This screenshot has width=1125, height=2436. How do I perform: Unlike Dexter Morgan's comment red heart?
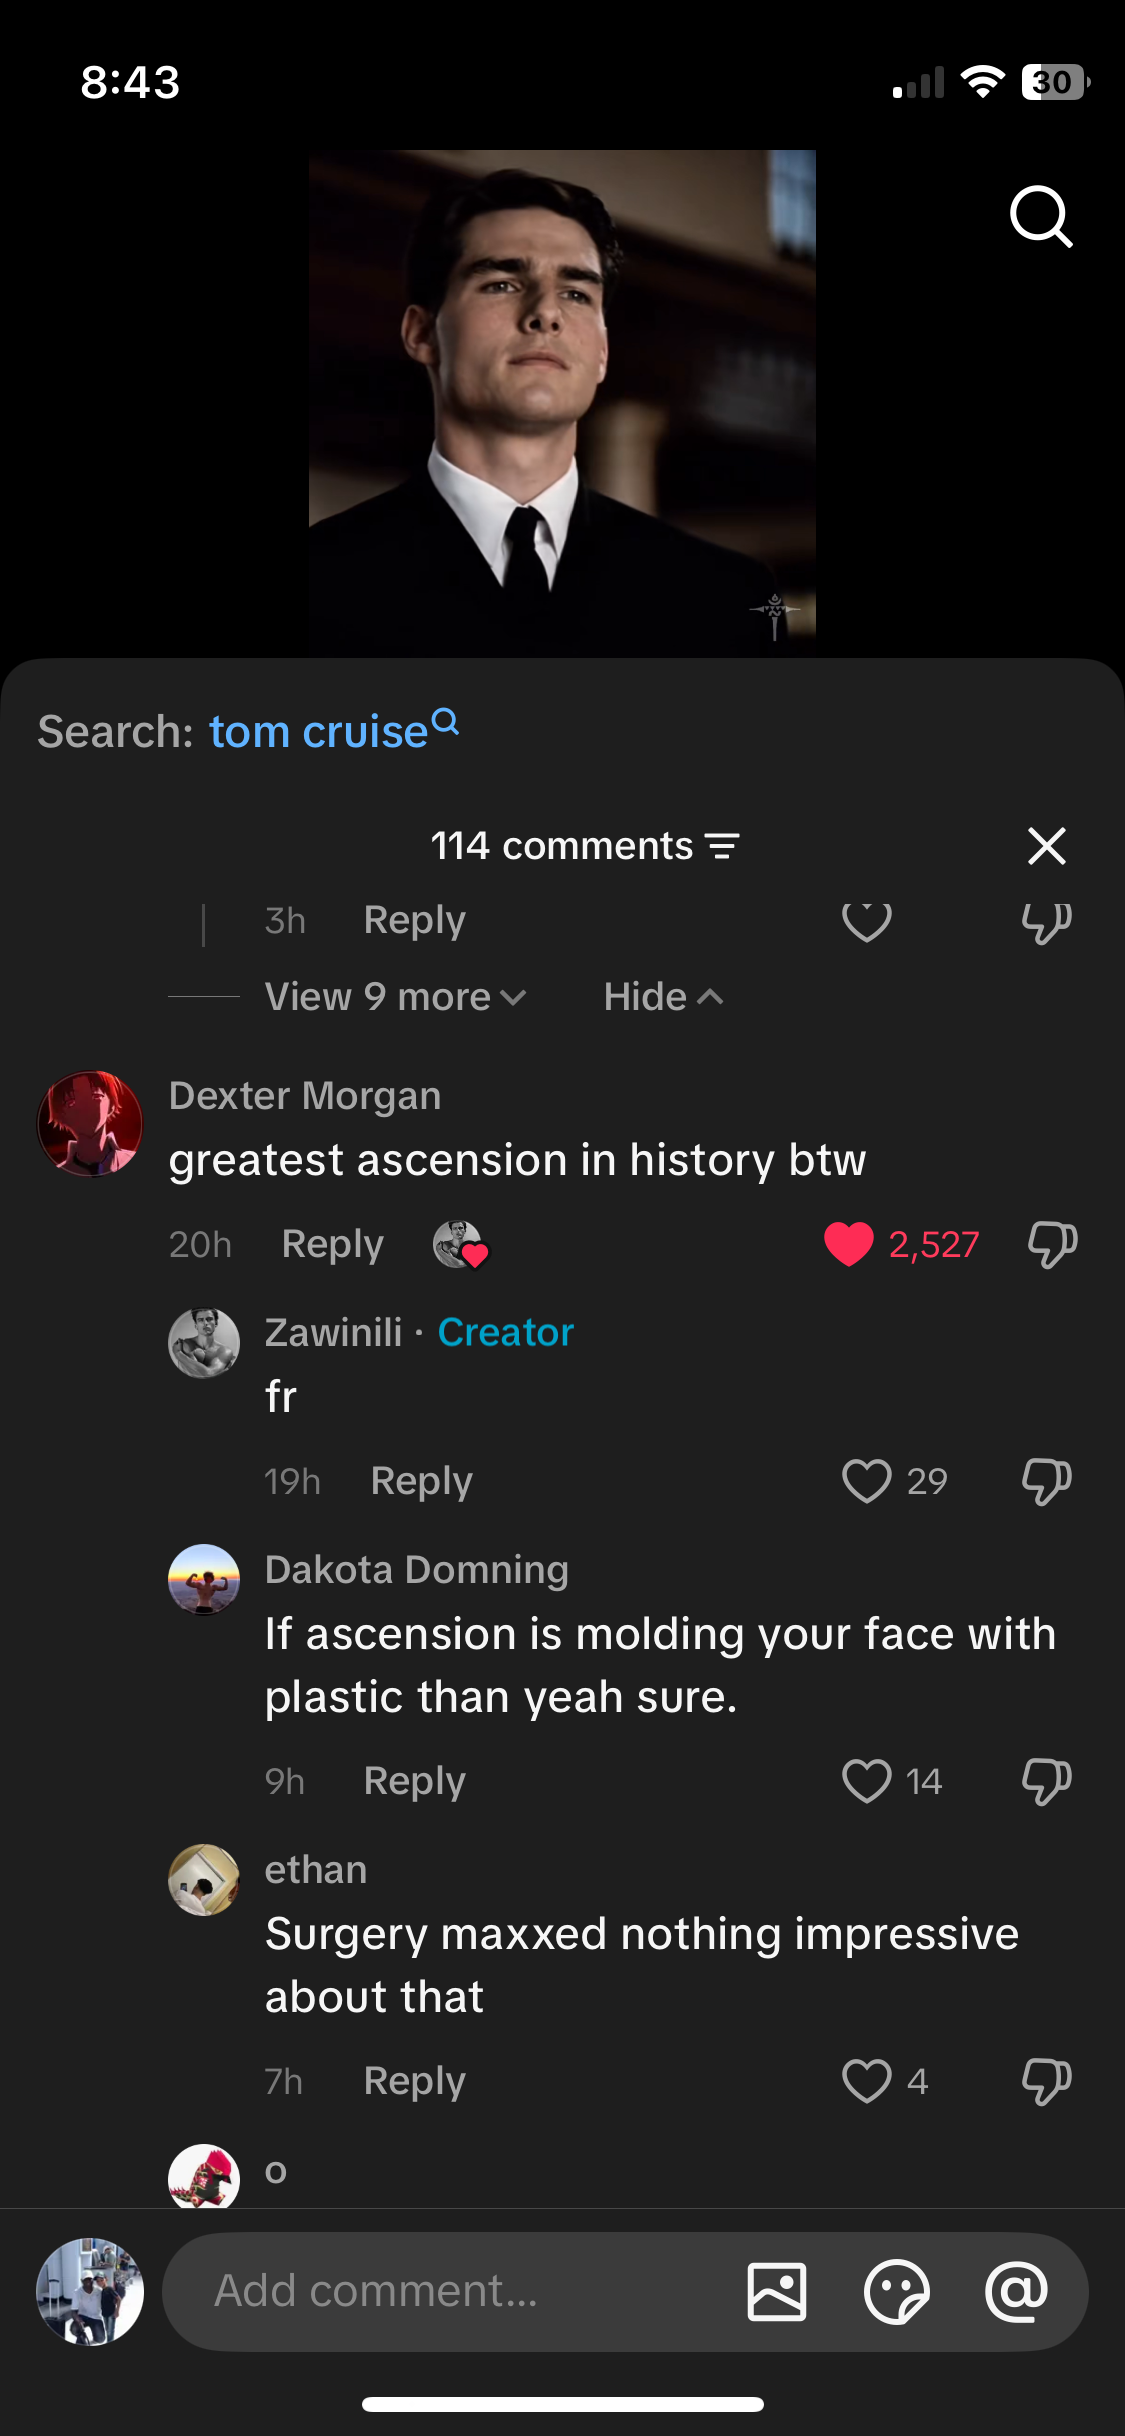tap(848, 1244)
